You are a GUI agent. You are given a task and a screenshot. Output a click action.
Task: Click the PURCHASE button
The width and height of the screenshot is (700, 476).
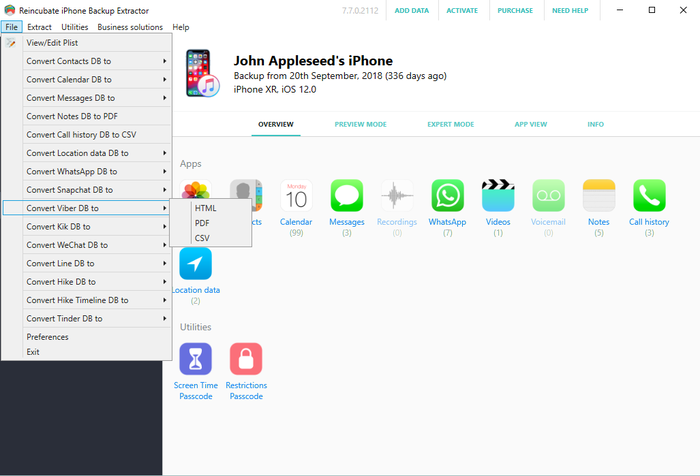515,10
